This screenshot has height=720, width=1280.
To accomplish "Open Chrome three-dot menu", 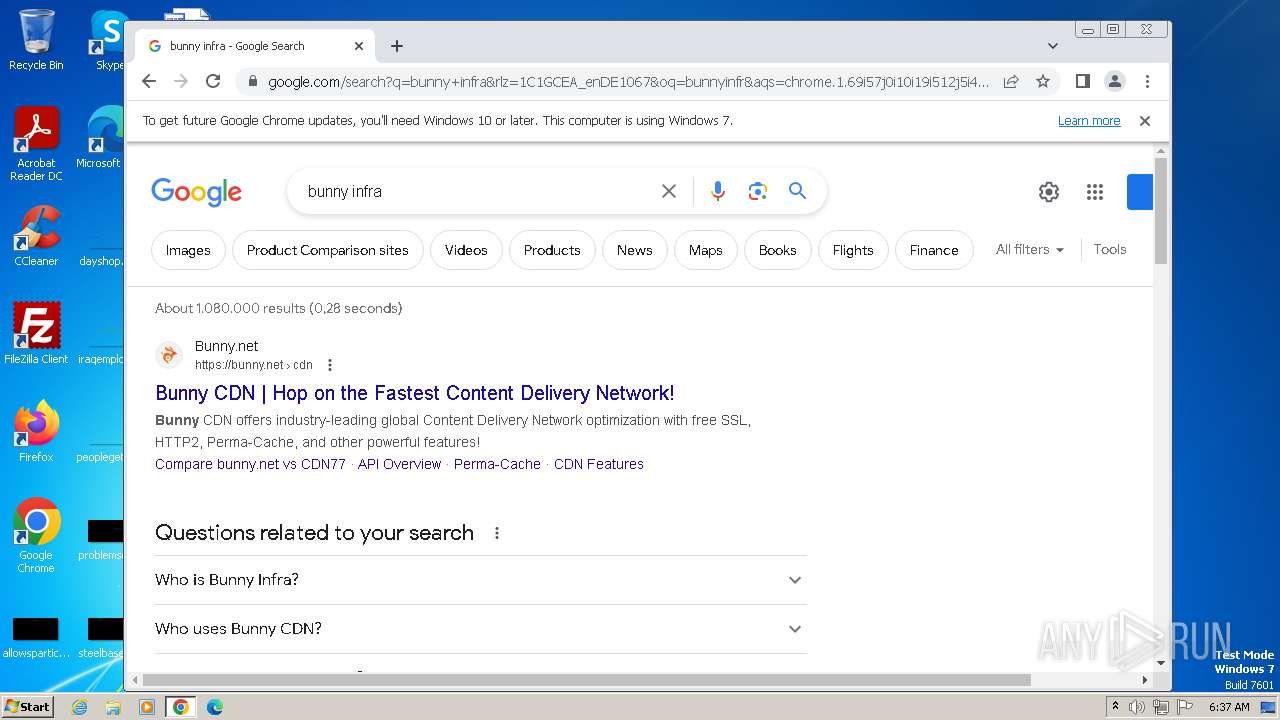I will coord(1147,81).
